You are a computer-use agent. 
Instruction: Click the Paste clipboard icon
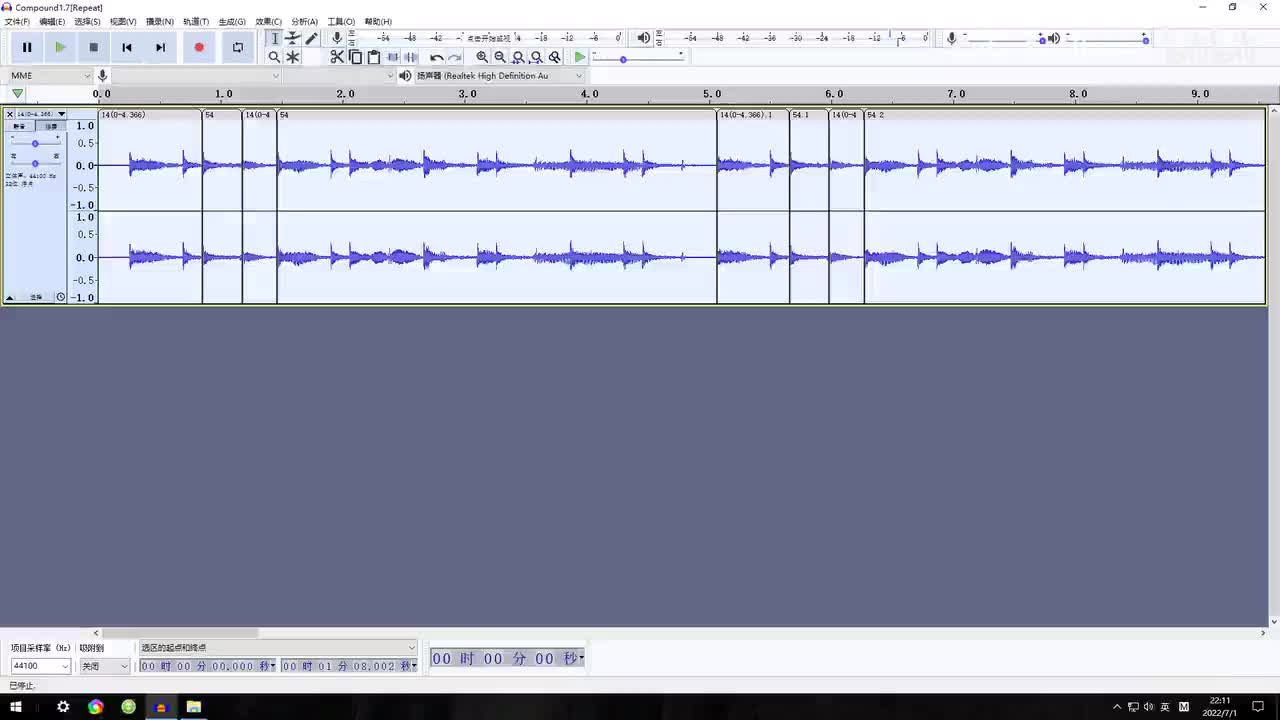click(x=373, y=57)
